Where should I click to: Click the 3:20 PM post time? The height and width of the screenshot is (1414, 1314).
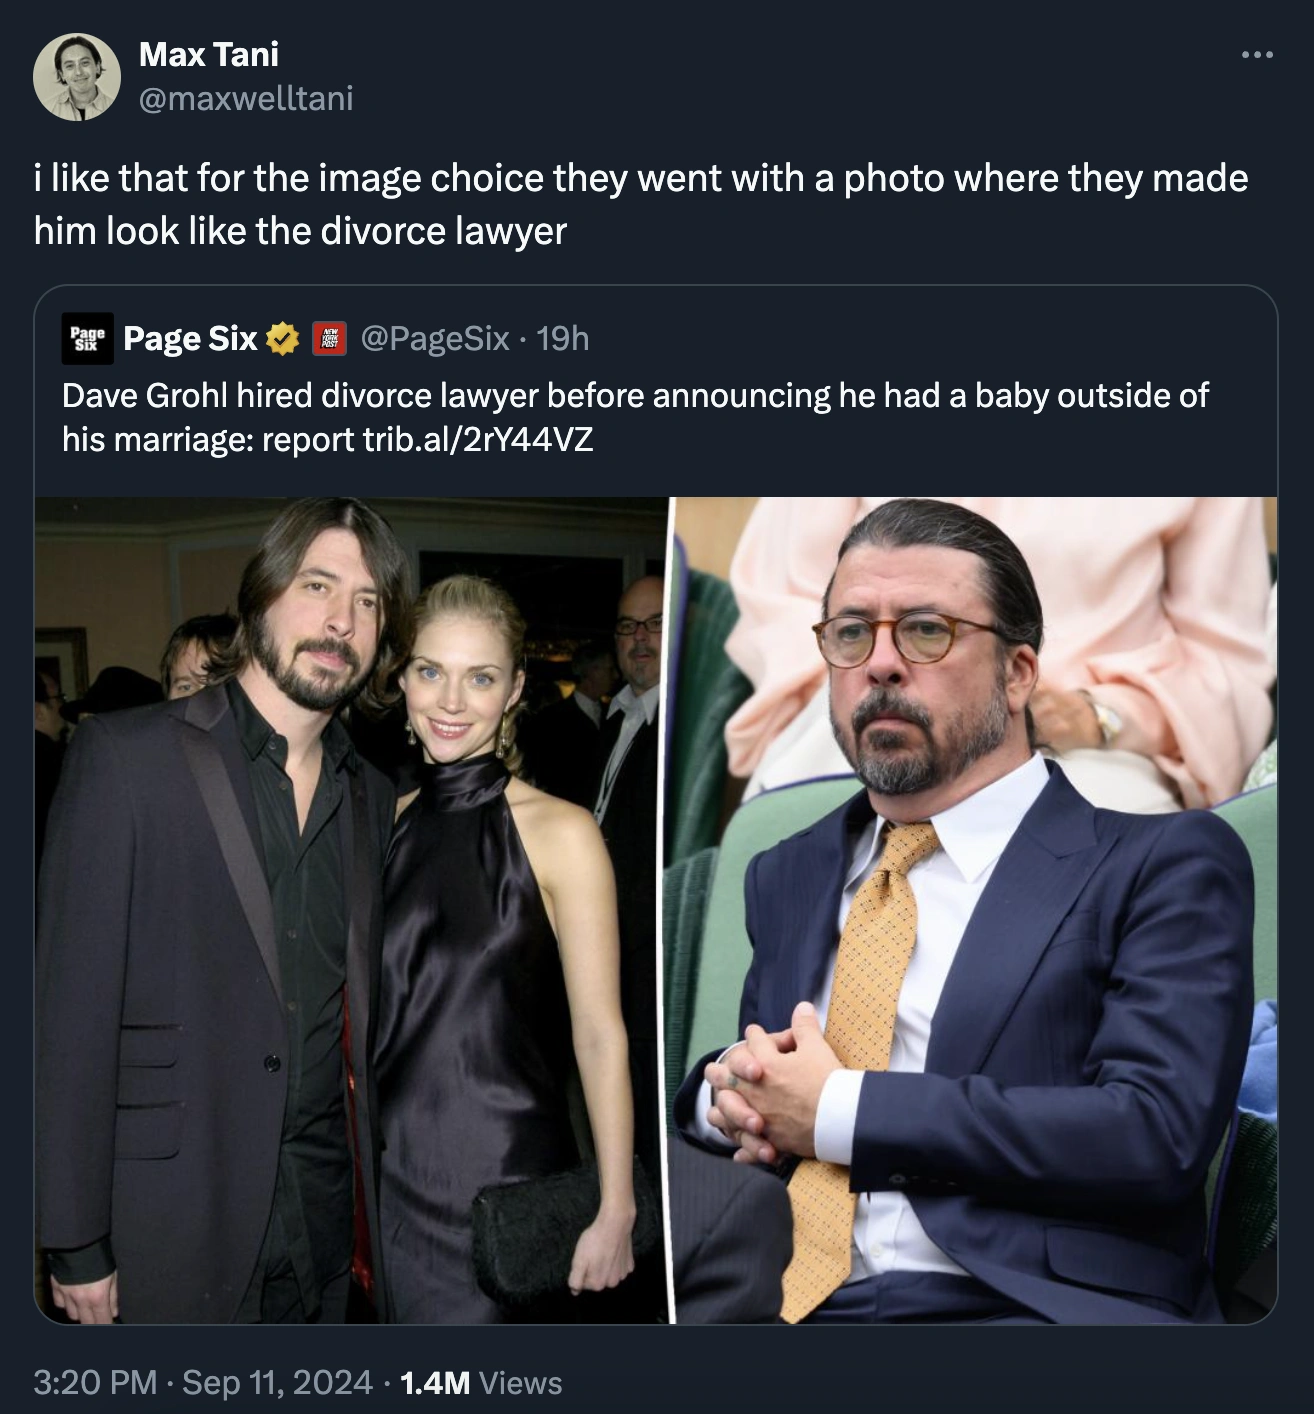coord(95,1383)
